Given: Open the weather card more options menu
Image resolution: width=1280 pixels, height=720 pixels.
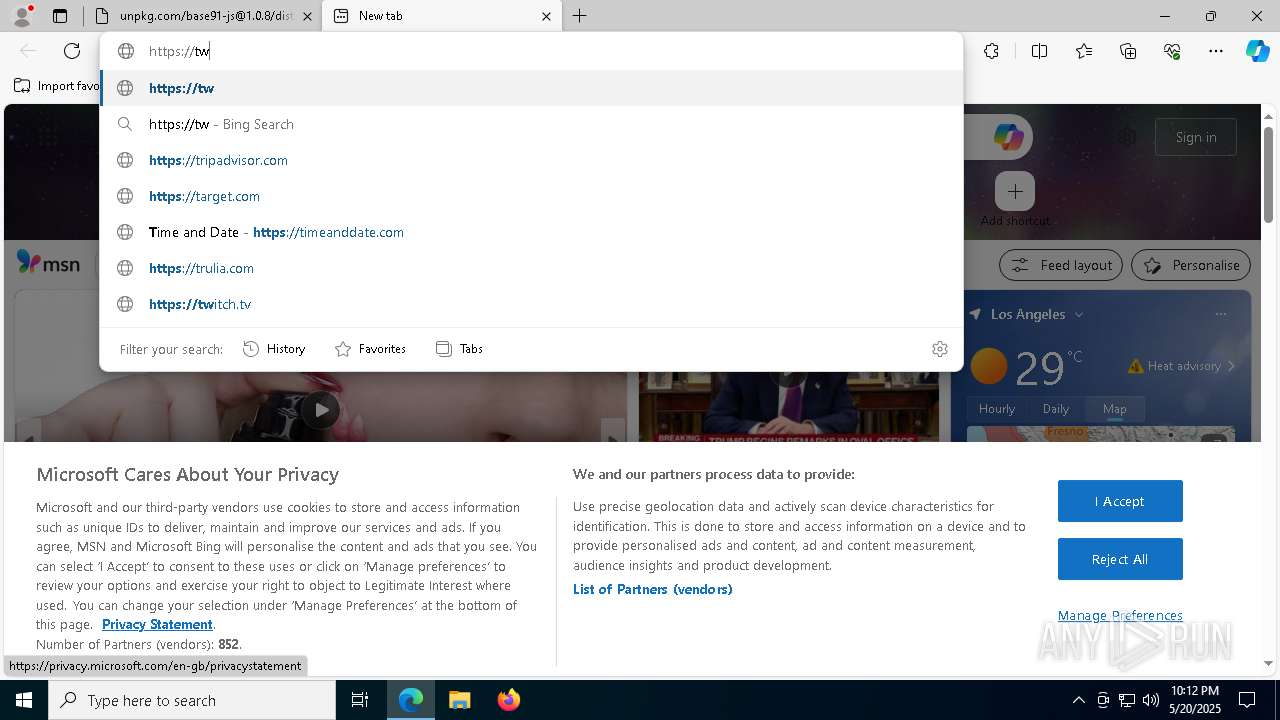Looking at the screenshot, I should (x=1221, y=314).
